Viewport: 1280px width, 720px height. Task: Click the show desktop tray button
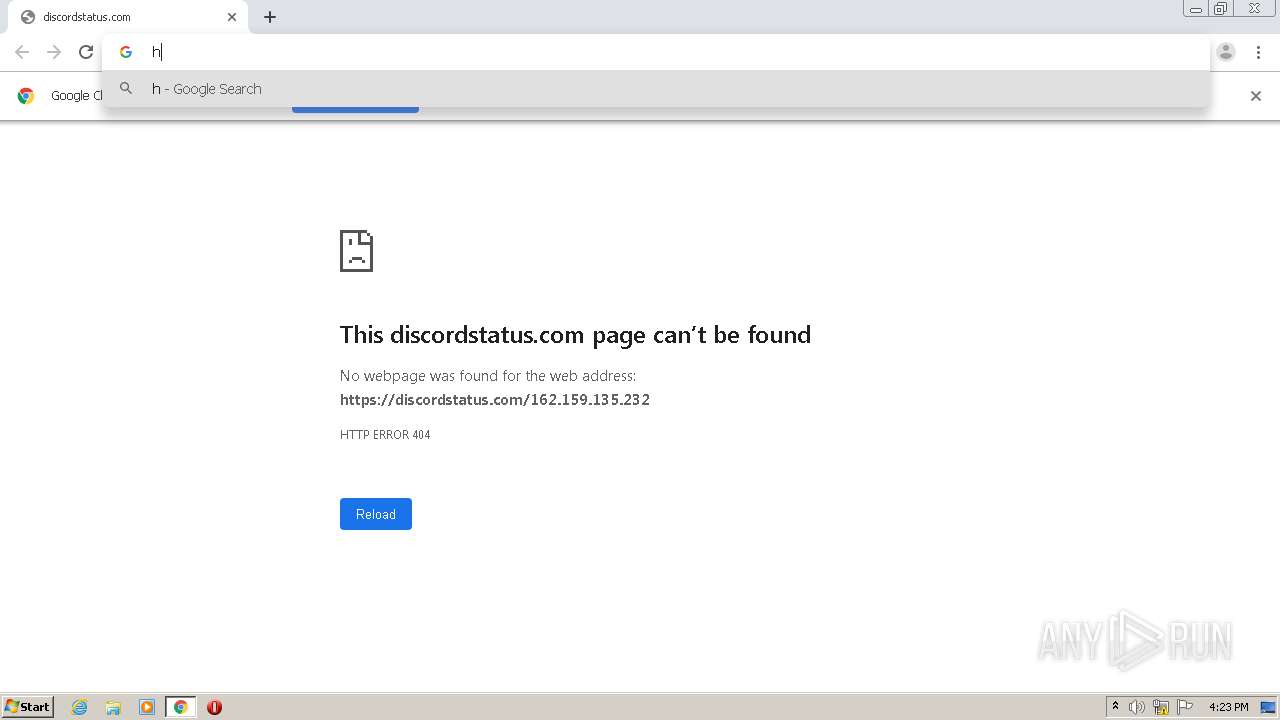pos(1268,707)
